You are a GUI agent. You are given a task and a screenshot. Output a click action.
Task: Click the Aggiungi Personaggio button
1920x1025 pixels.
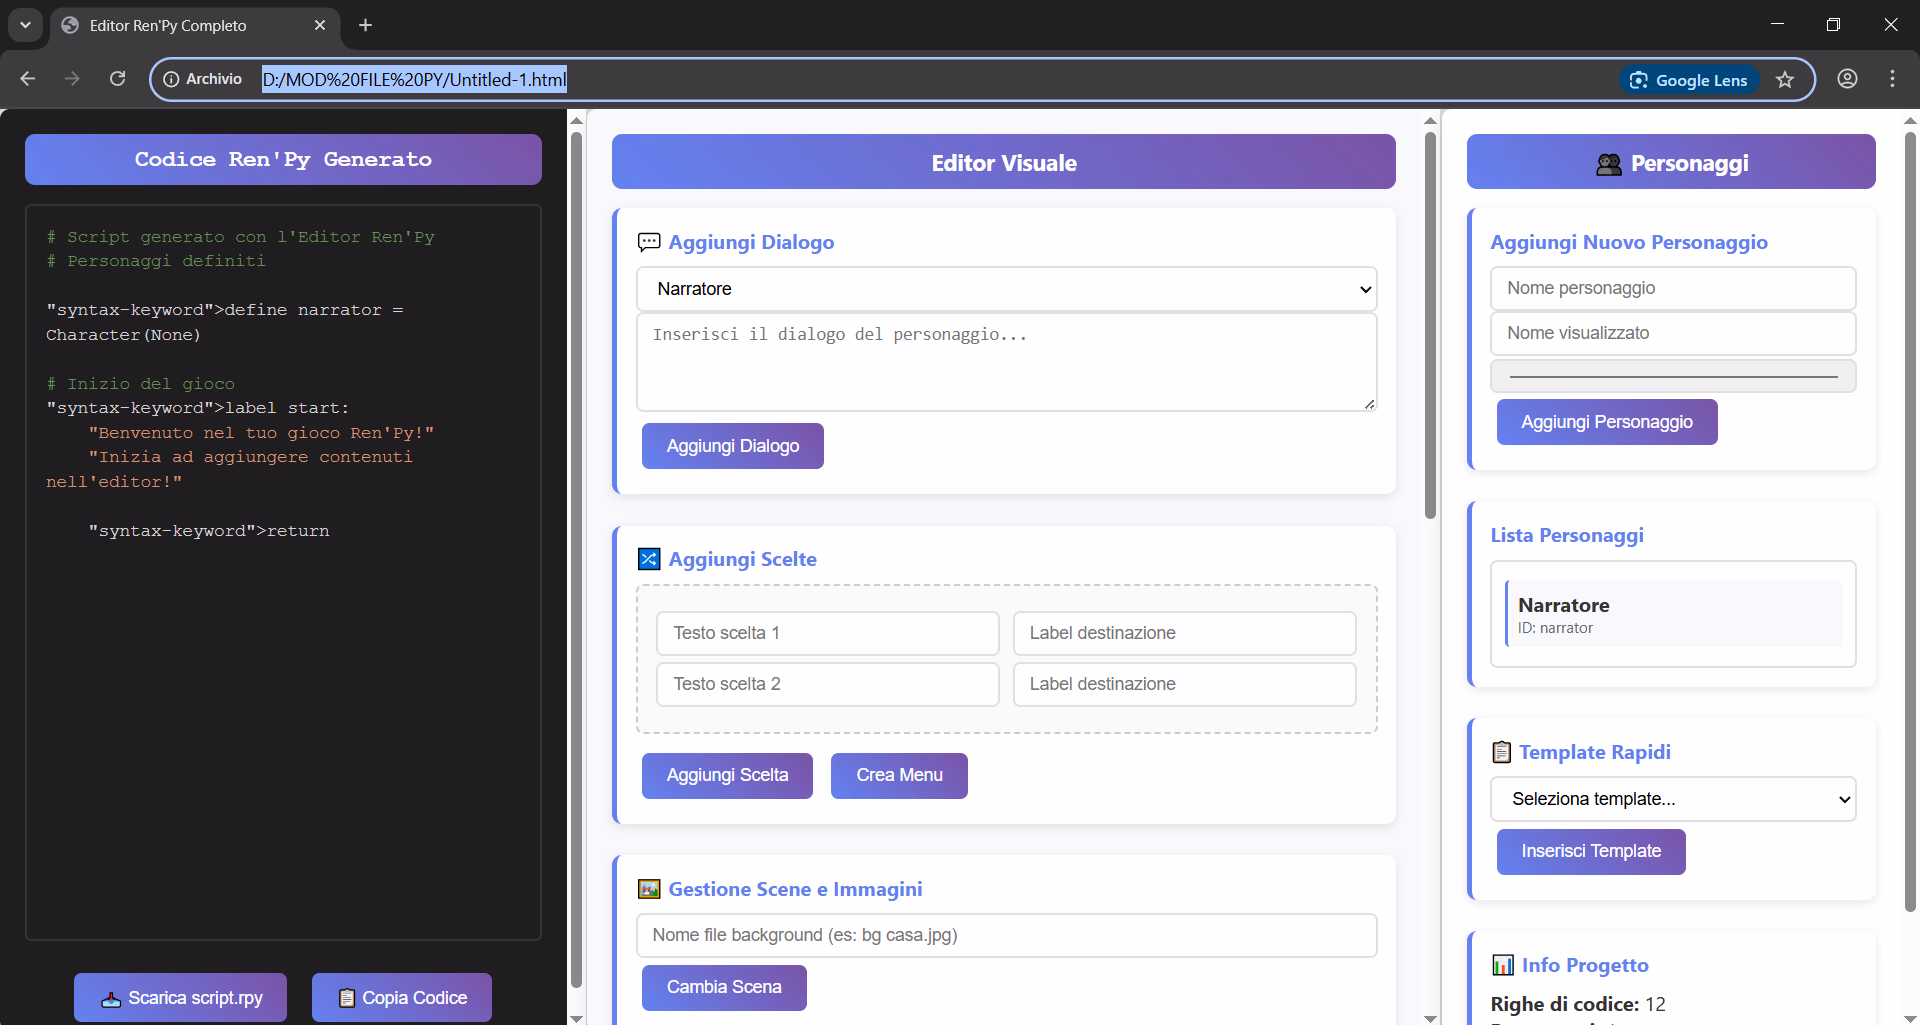pyautogui.click(x=1607, y=422)
